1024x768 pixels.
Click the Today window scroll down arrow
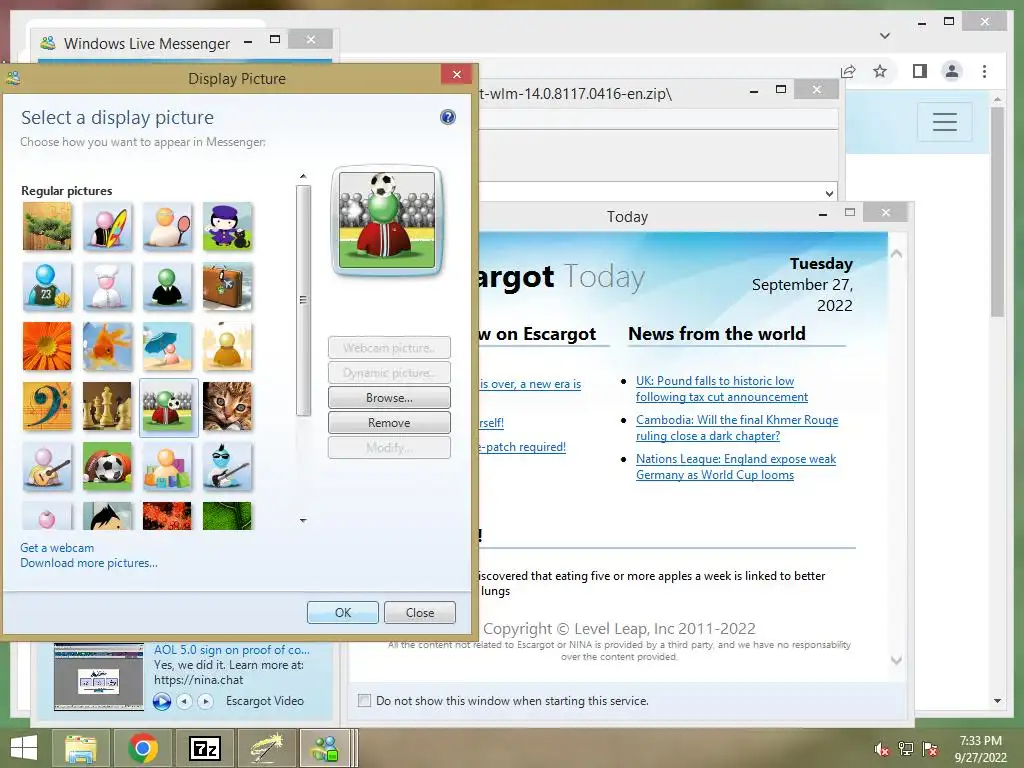pyautogui.click(x=897, y=660)
